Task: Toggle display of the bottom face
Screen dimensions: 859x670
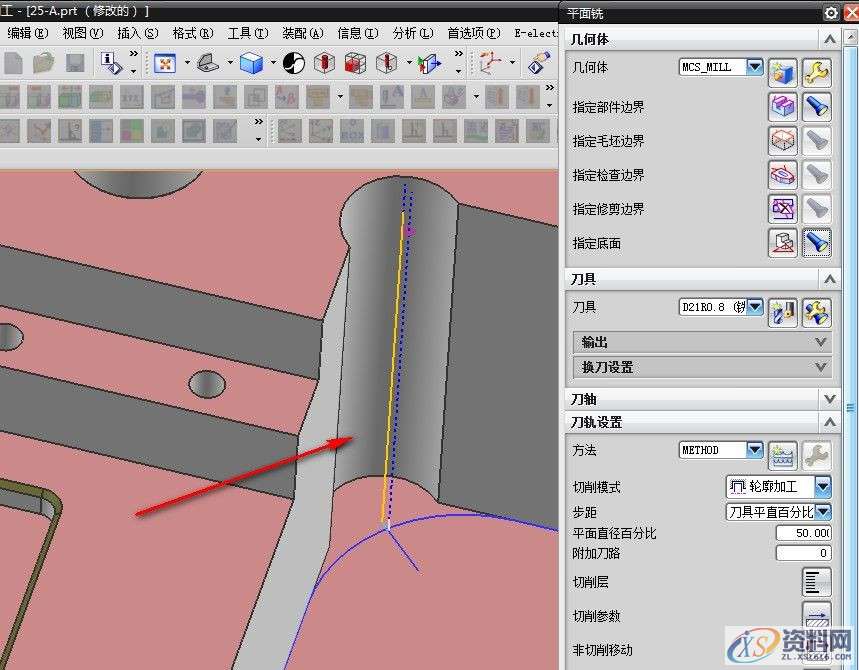Action: click(818, 242)
